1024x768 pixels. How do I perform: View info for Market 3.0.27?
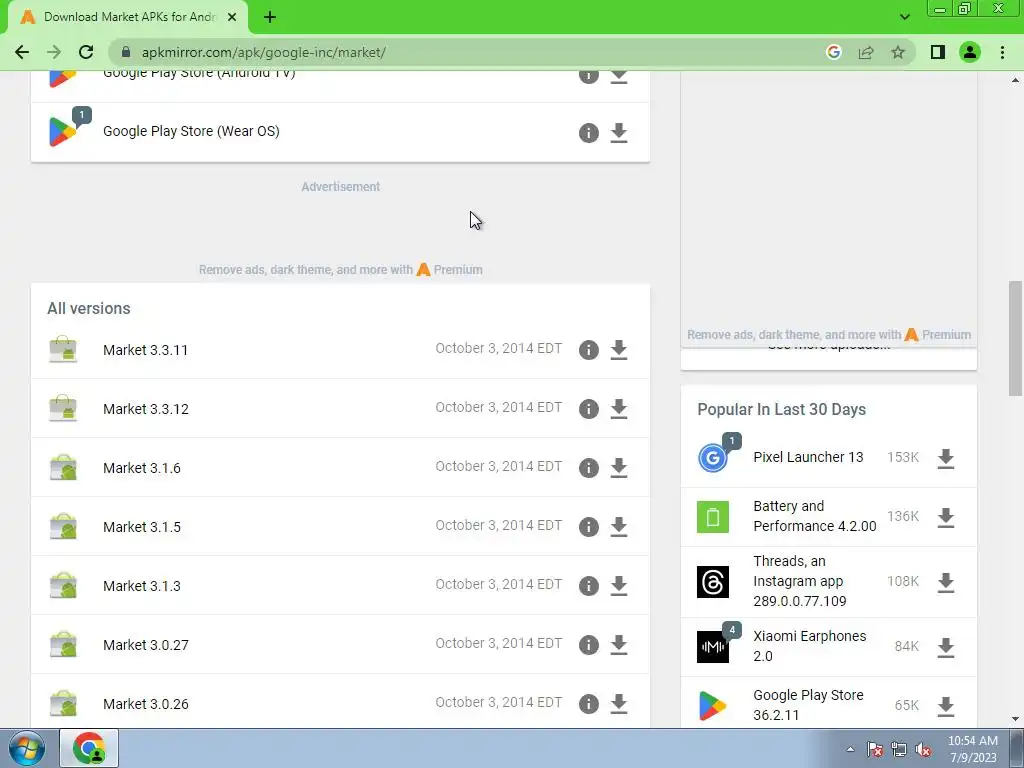588,645
